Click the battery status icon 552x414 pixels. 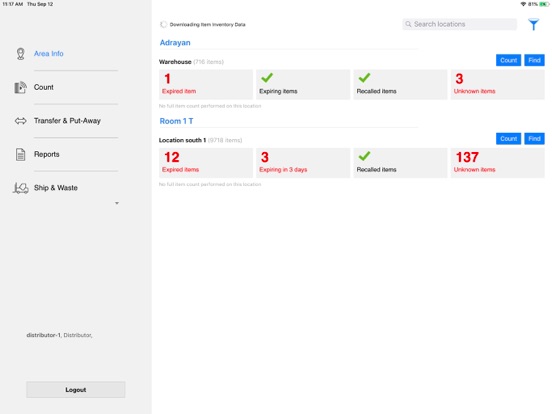click(544, 4)
